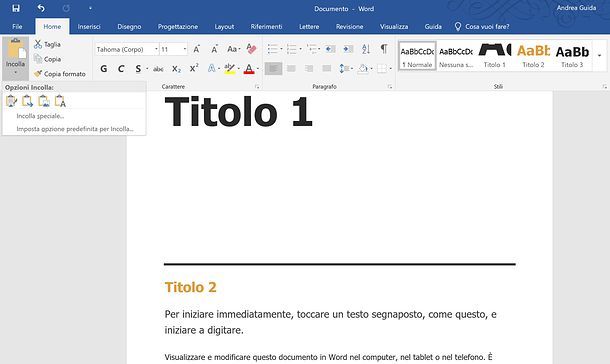Open Quick Access Toolbar customize arrow
This screenshot has height=364, width=610.
(90, 8)
